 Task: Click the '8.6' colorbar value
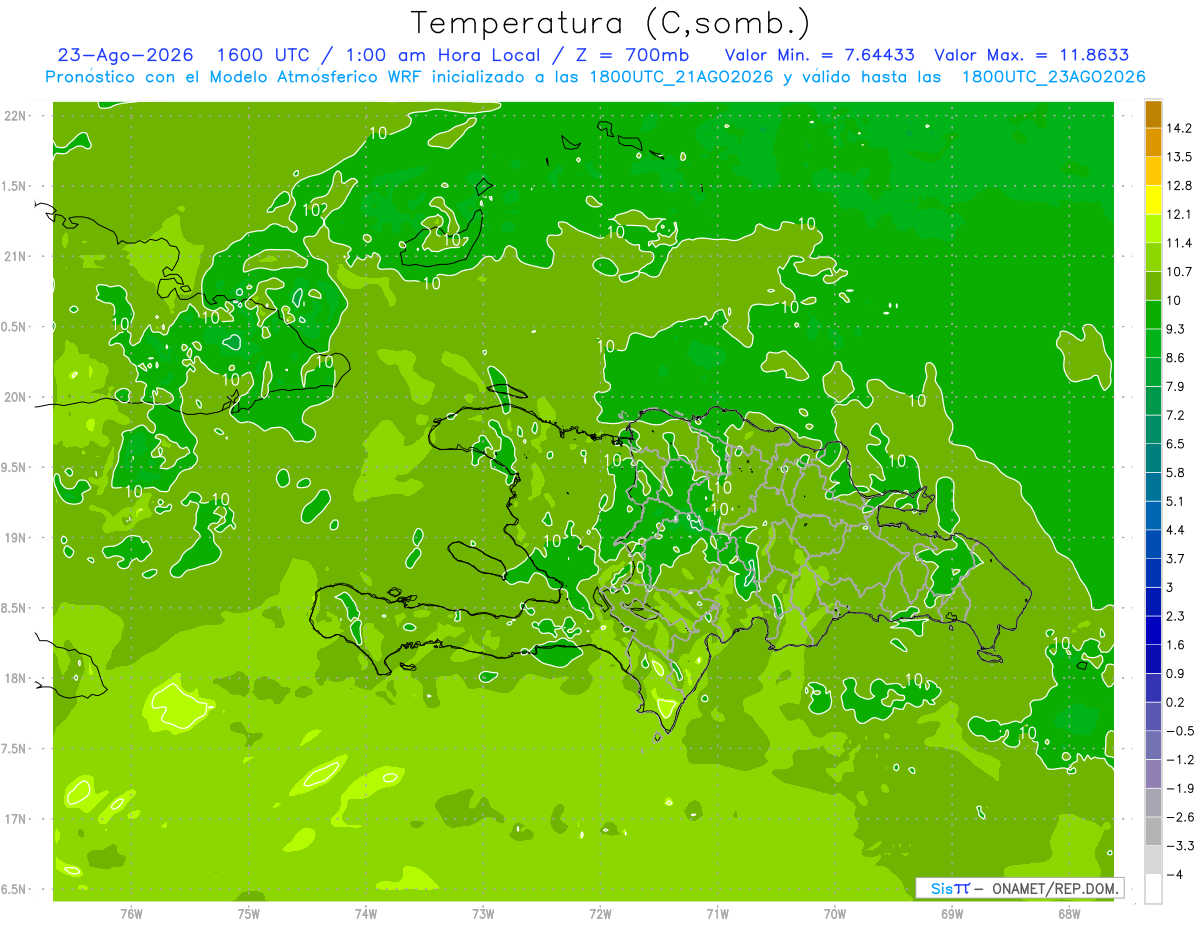click(x=1177, y=358)
